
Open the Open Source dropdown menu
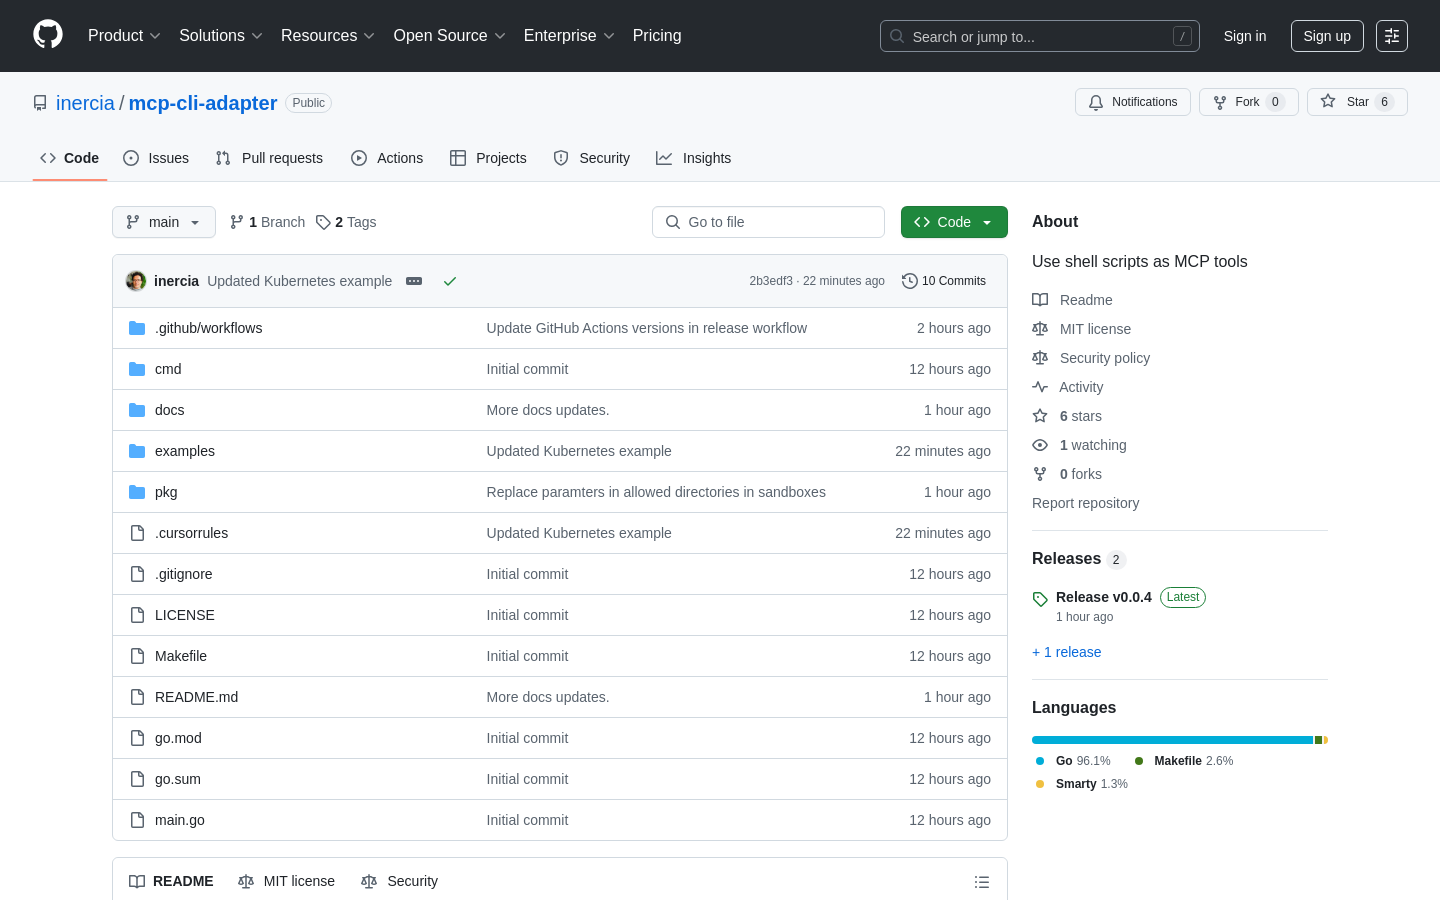(450, 36)
